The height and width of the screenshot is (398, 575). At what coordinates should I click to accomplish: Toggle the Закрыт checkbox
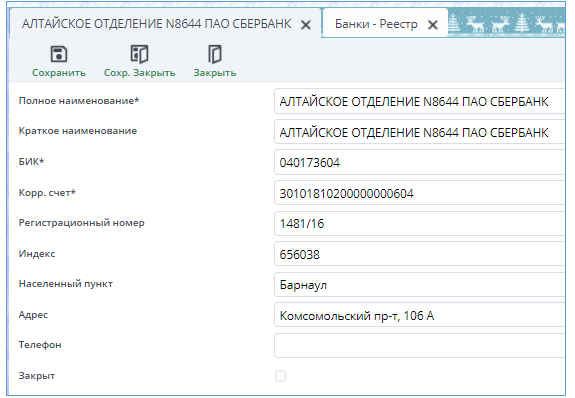pos(281,376)
